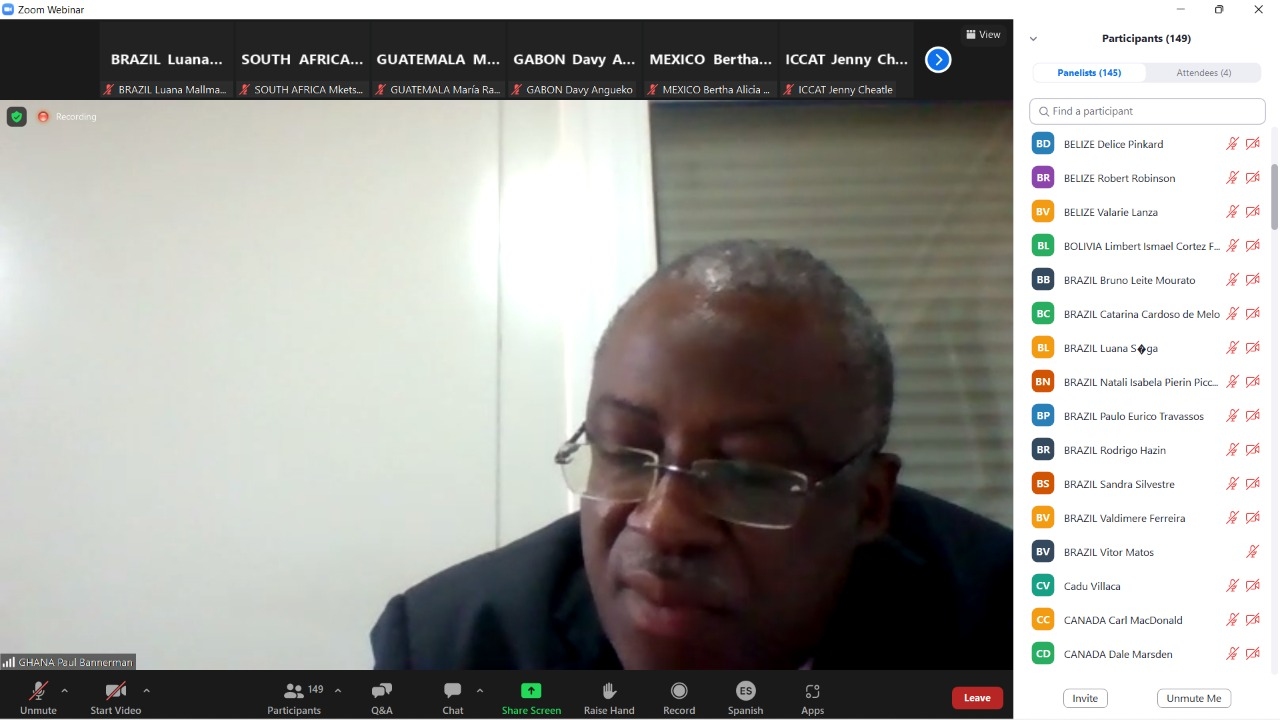Click video-off icon for CANADA Dale Marsden
1280x720 pixels.
click(1252, 654)
